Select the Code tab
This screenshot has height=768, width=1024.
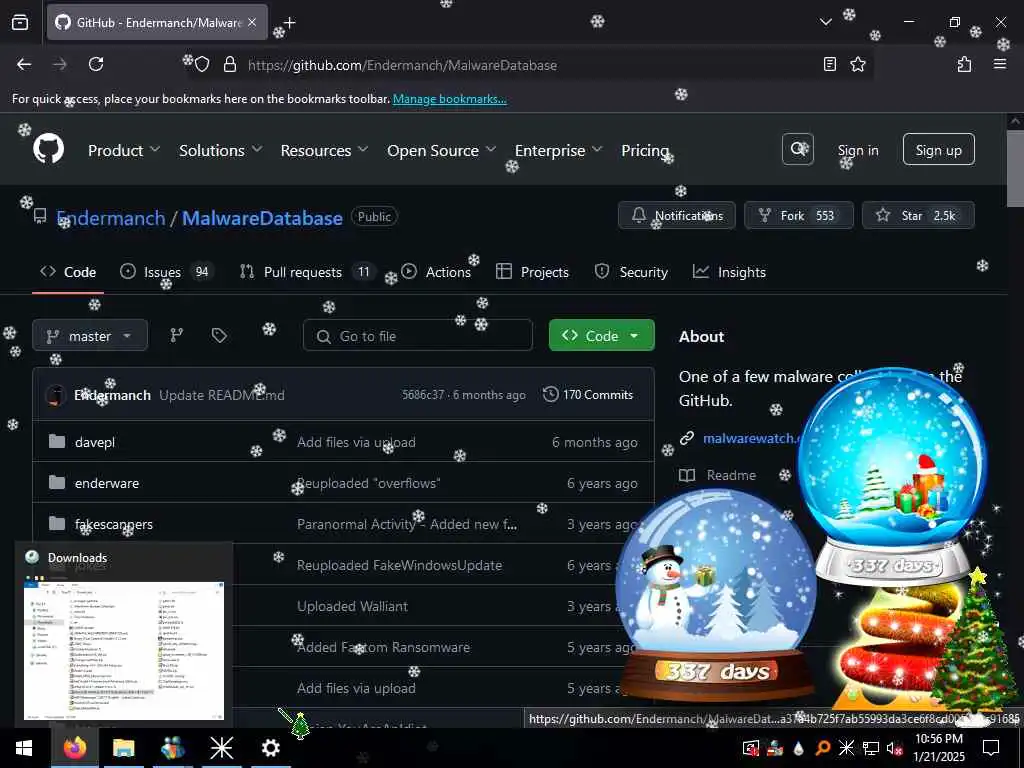(68, 272)
